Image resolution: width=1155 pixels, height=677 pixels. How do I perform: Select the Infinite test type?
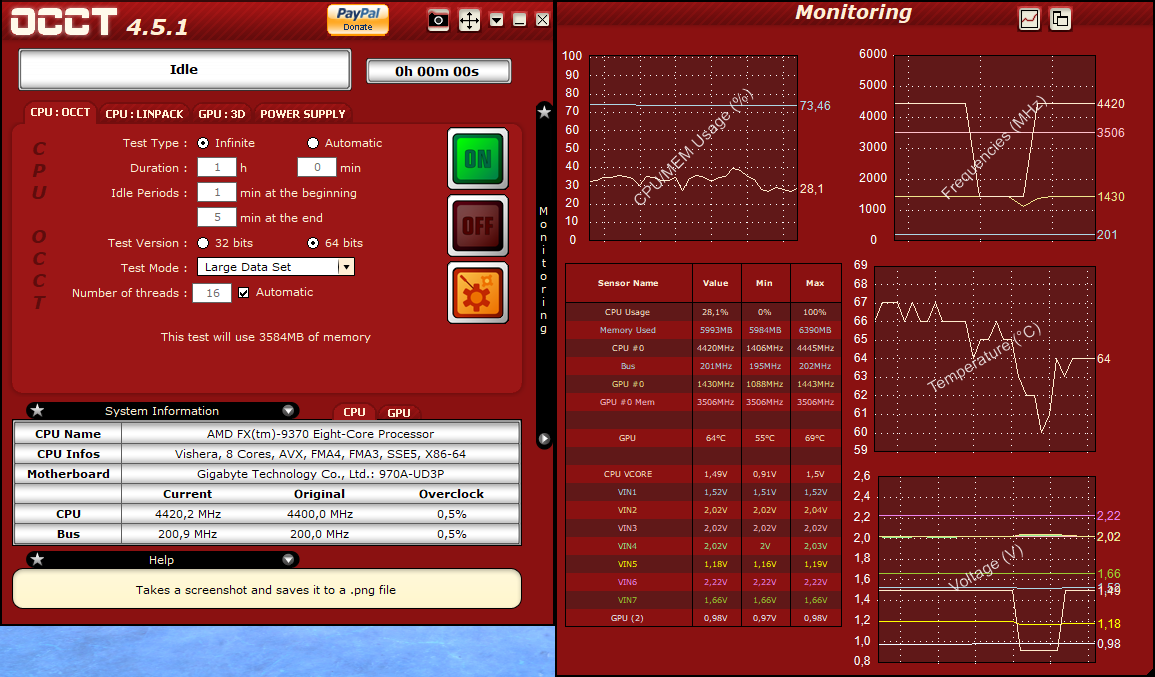203,143
